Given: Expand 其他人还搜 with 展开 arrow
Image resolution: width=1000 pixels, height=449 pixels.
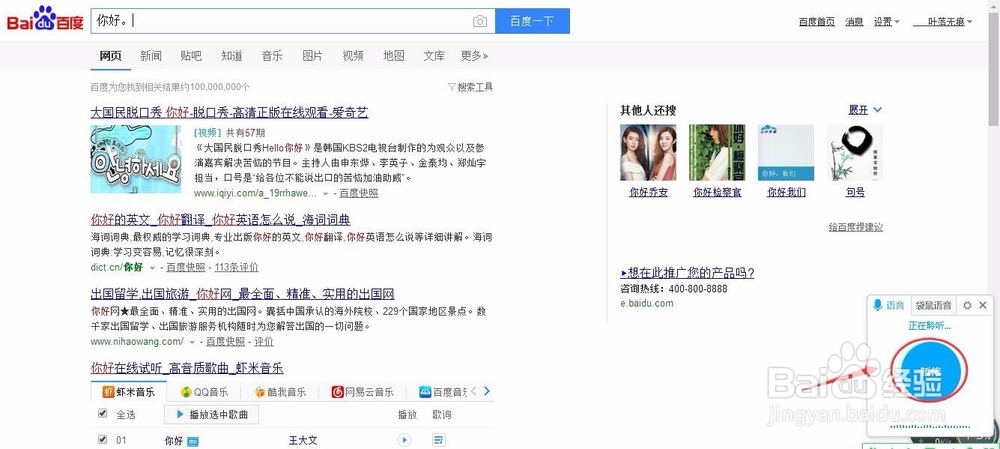Looking at the screenshot, I should tap(865, 110).
